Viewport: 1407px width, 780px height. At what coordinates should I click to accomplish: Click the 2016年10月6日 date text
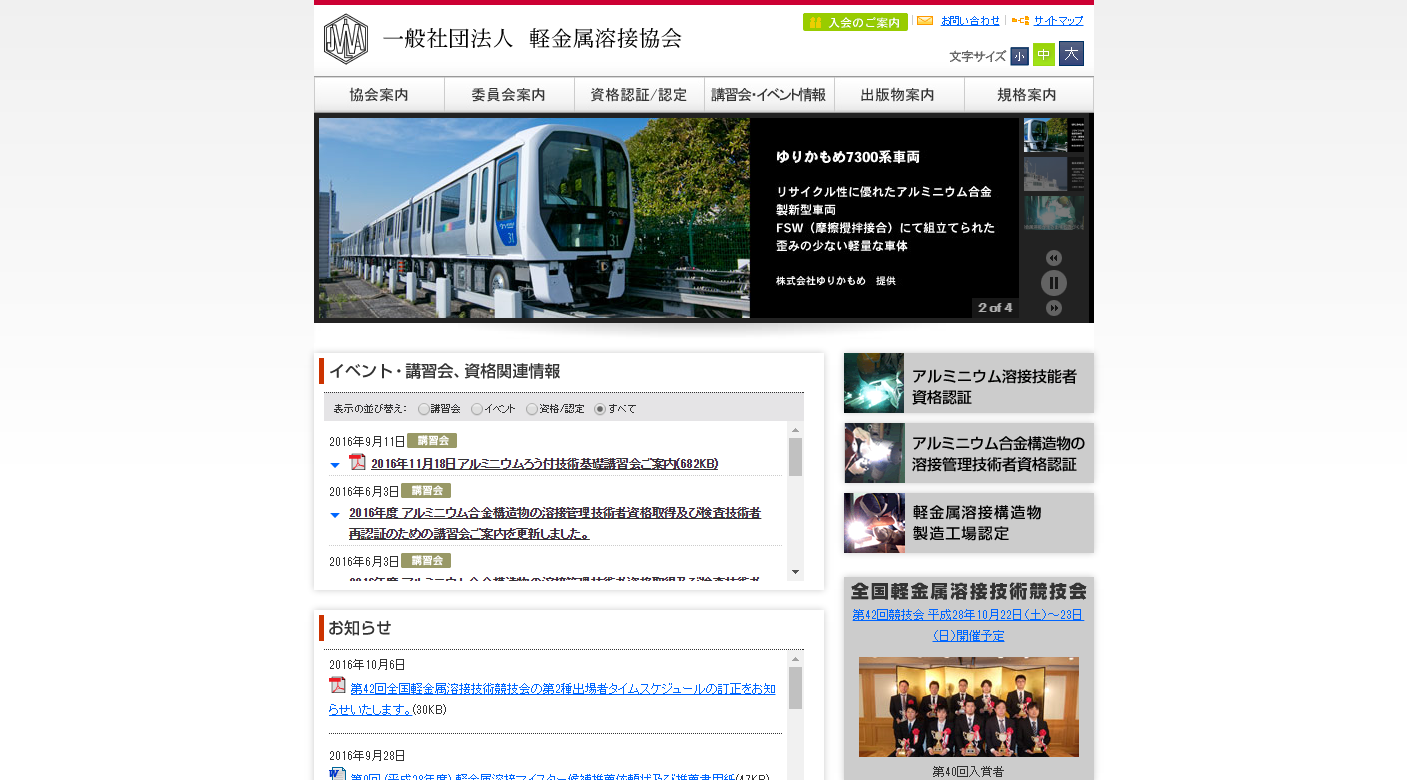click(x=367, y=665)
